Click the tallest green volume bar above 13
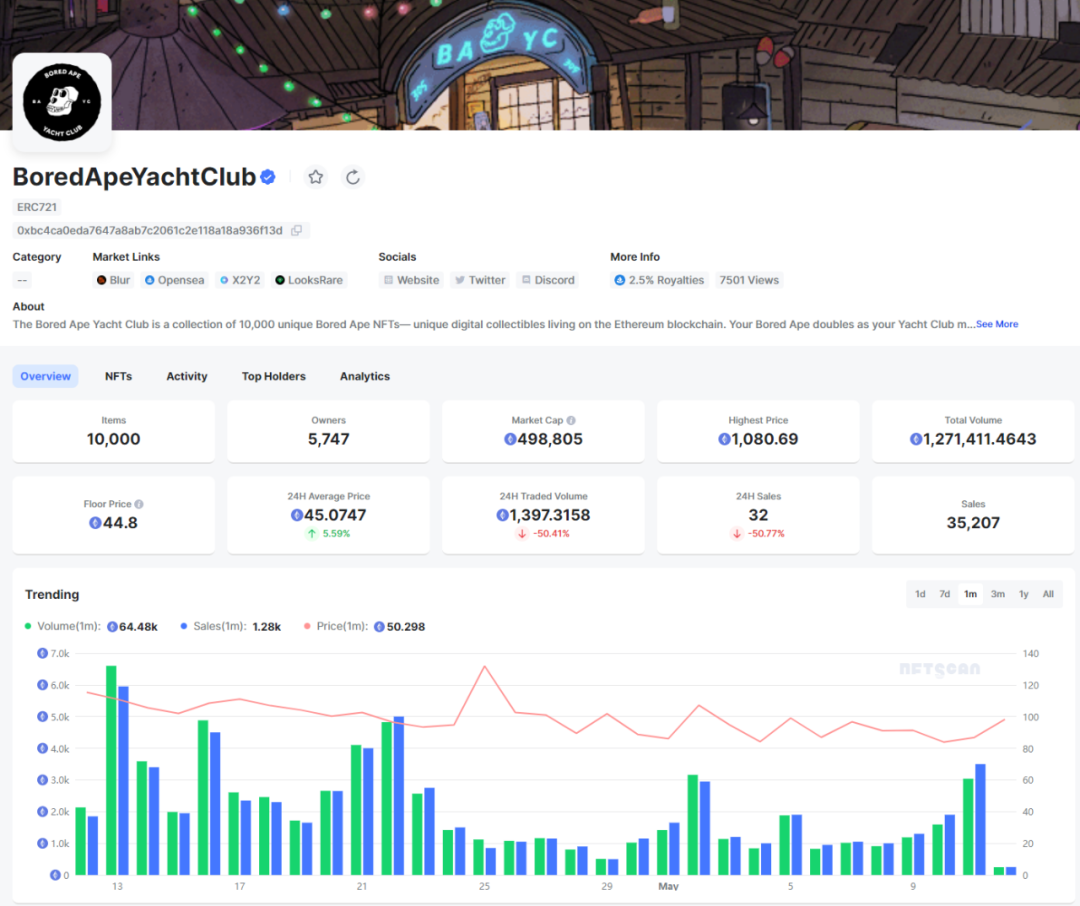This screenshot has height=906, width=1080. point(111,770)
